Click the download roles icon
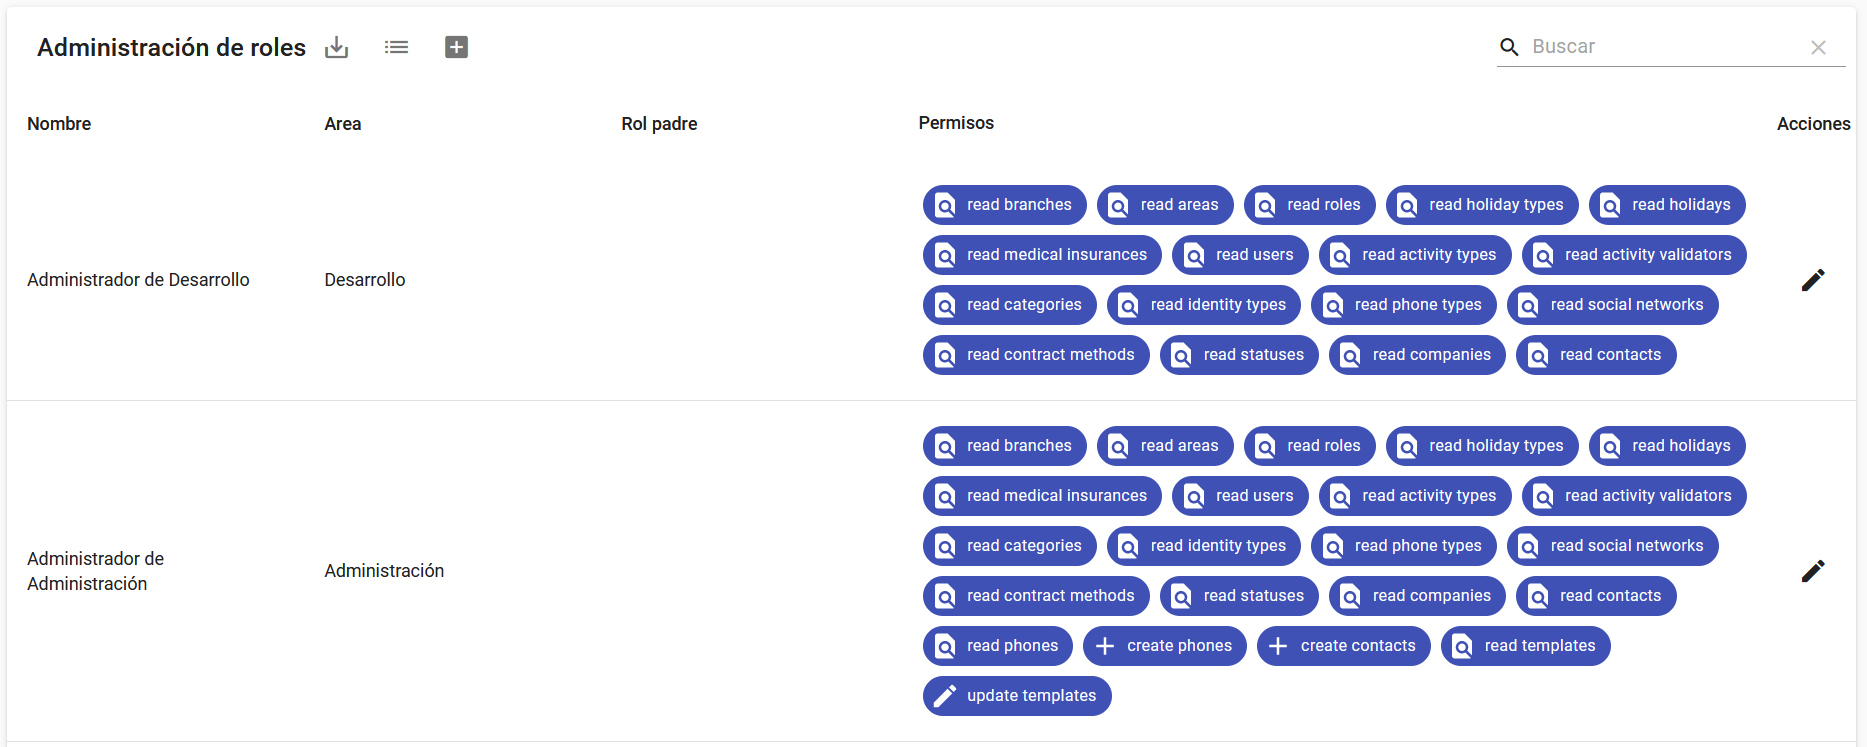 [337, 47]
